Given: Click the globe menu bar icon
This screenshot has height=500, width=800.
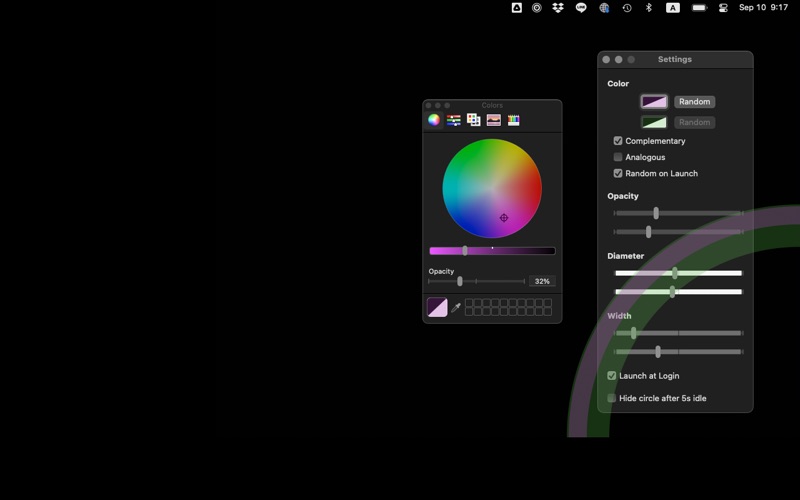Looking at the screenshot, I should pos(604,8).
